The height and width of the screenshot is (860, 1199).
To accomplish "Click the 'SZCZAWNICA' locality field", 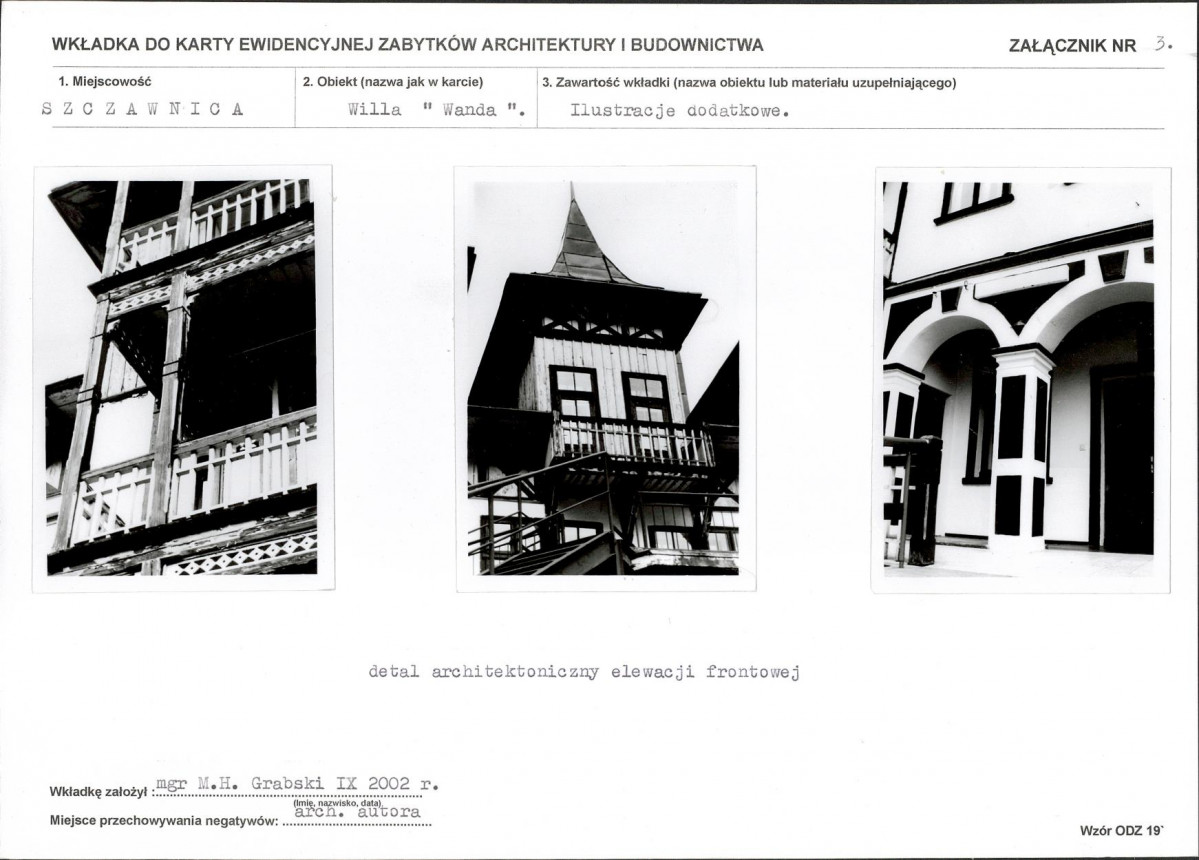I will click(143, 109).
